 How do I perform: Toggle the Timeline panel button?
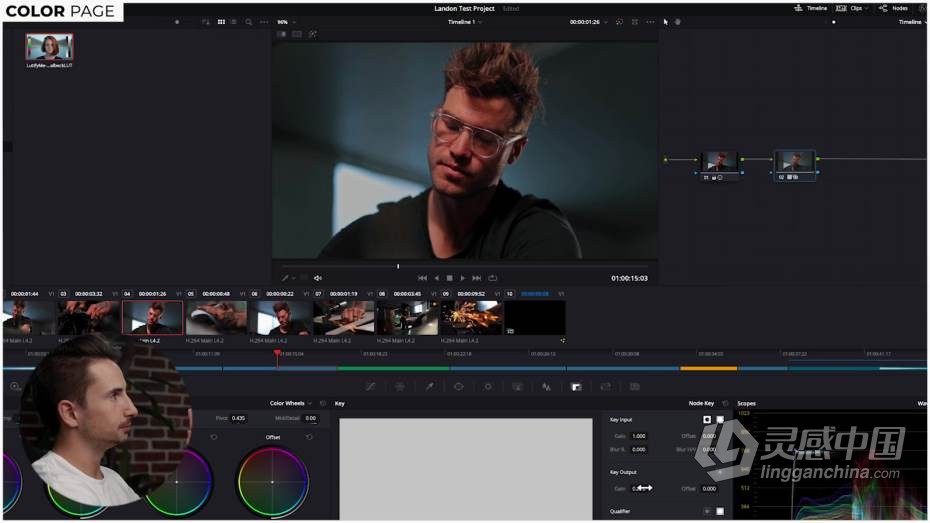point(811,8)
